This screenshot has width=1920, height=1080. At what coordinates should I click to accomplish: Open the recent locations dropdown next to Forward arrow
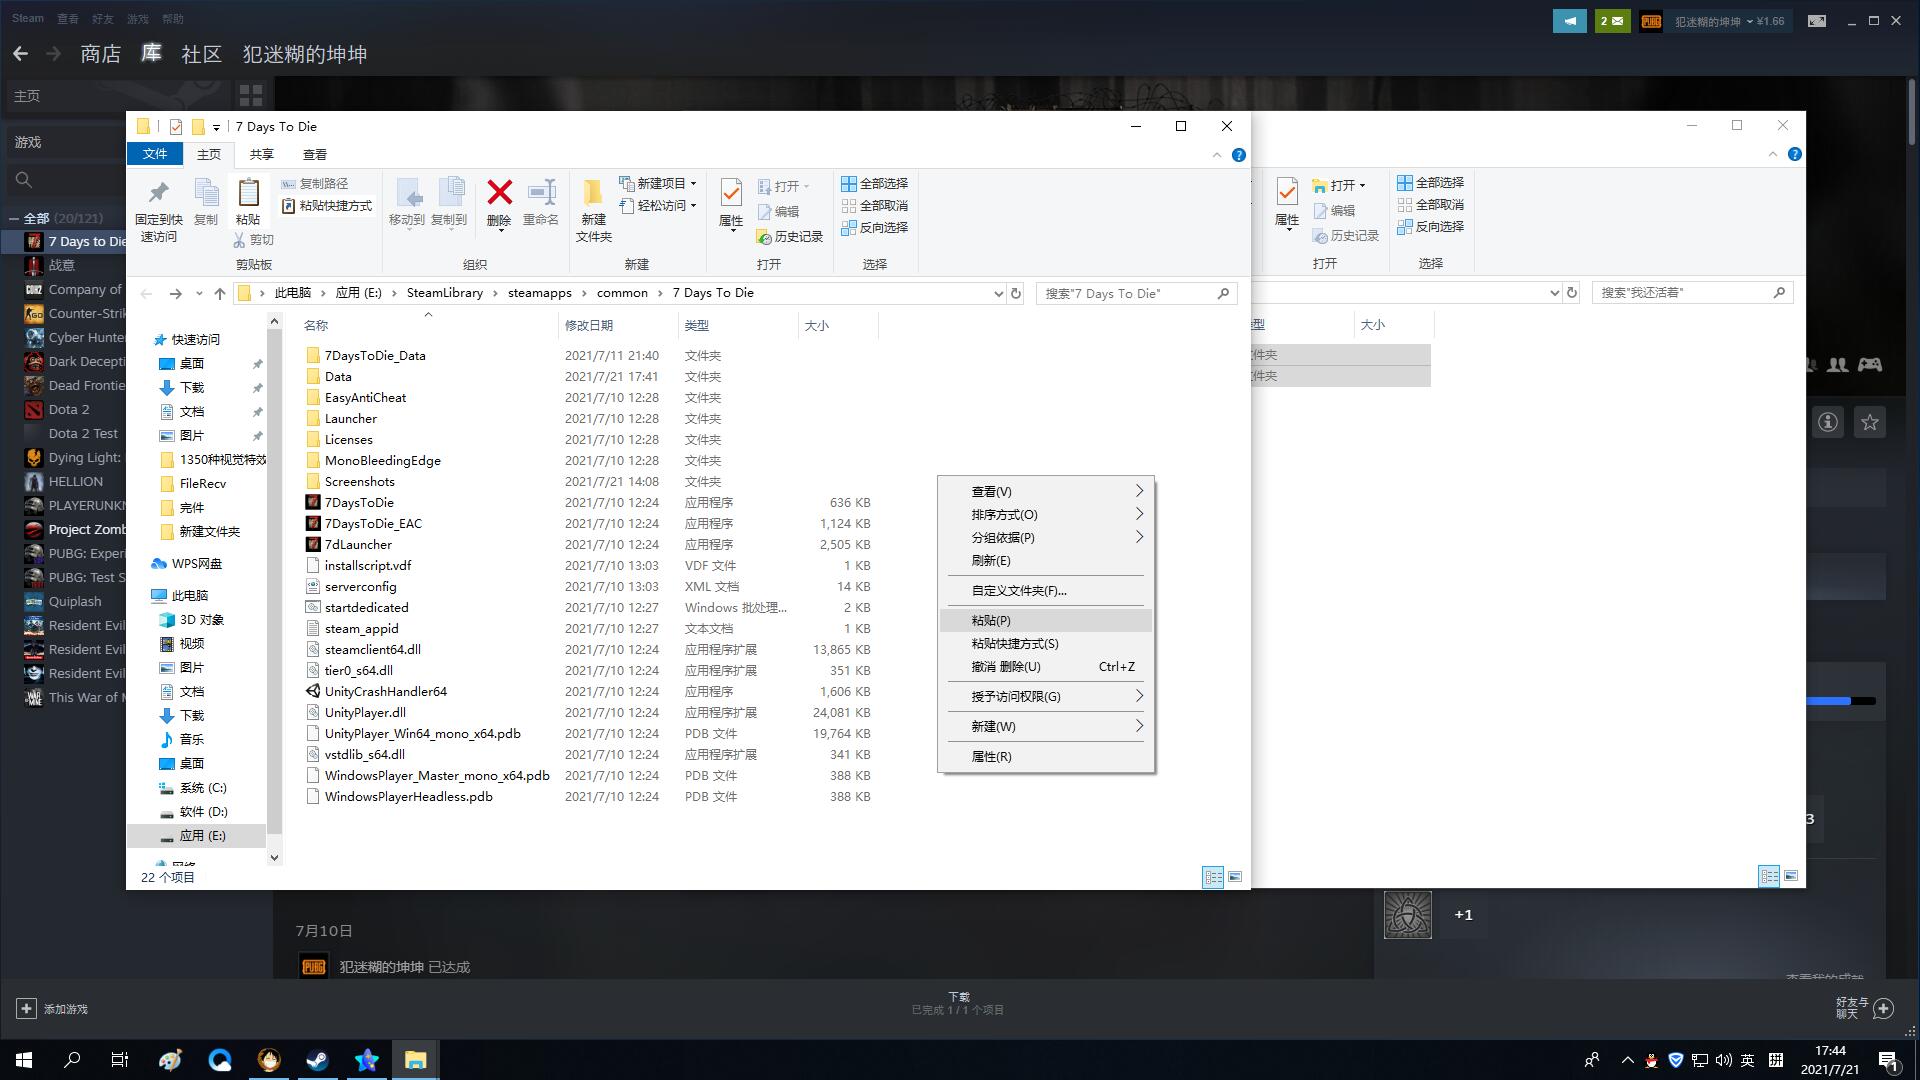199,294
